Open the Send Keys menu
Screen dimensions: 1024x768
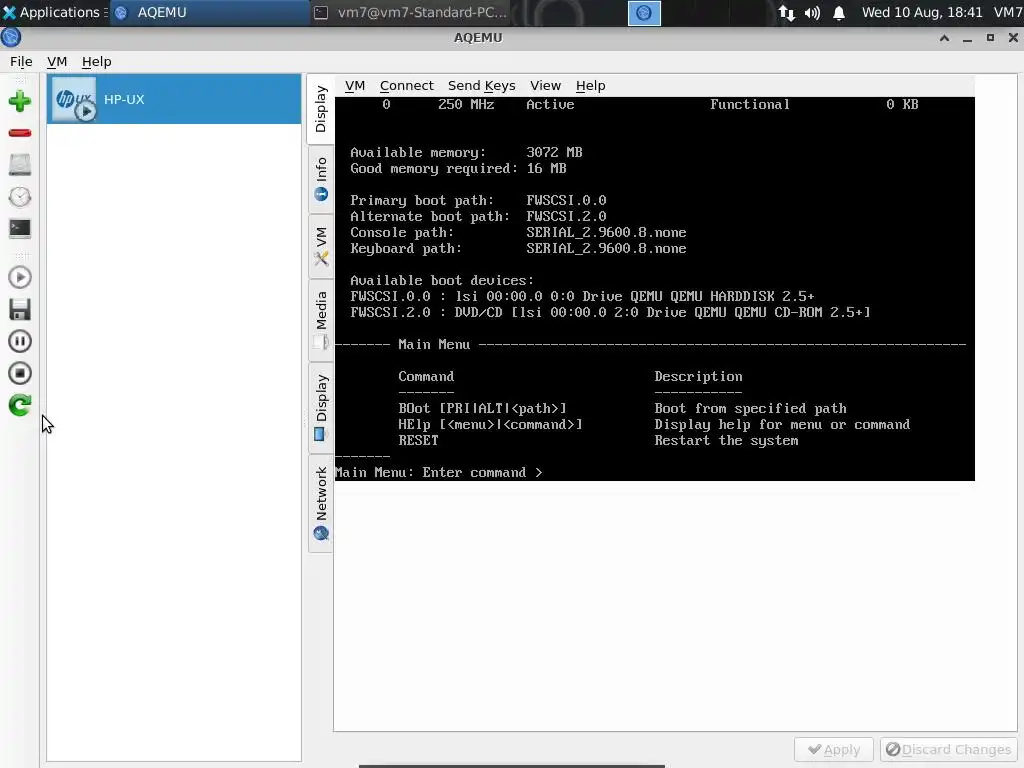(x=481, y=86)
